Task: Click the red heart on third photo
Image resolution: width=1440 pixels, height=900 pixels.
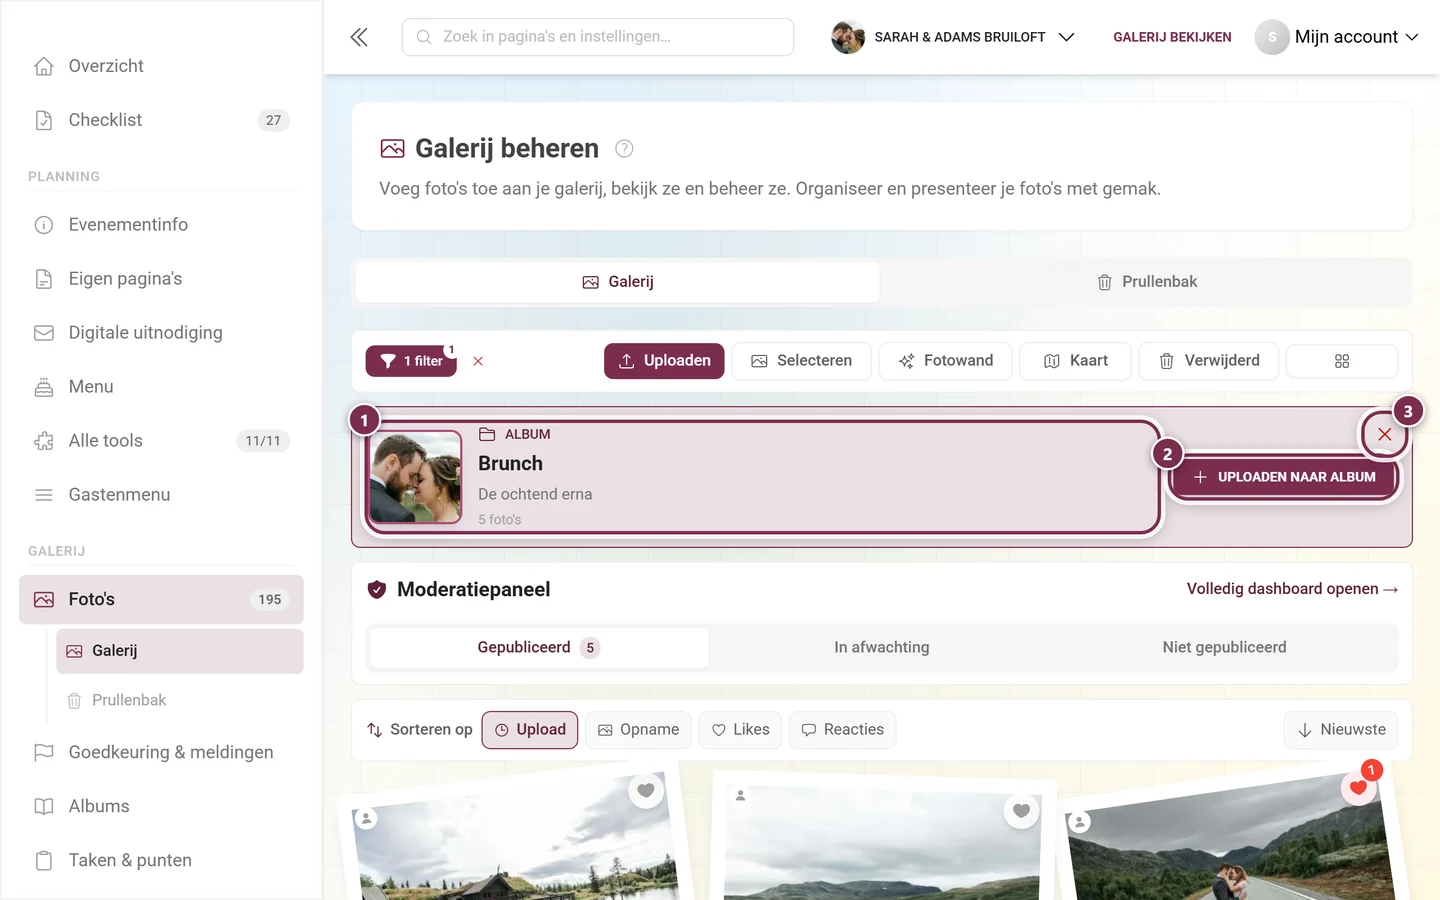Action: click(1358, 787)
